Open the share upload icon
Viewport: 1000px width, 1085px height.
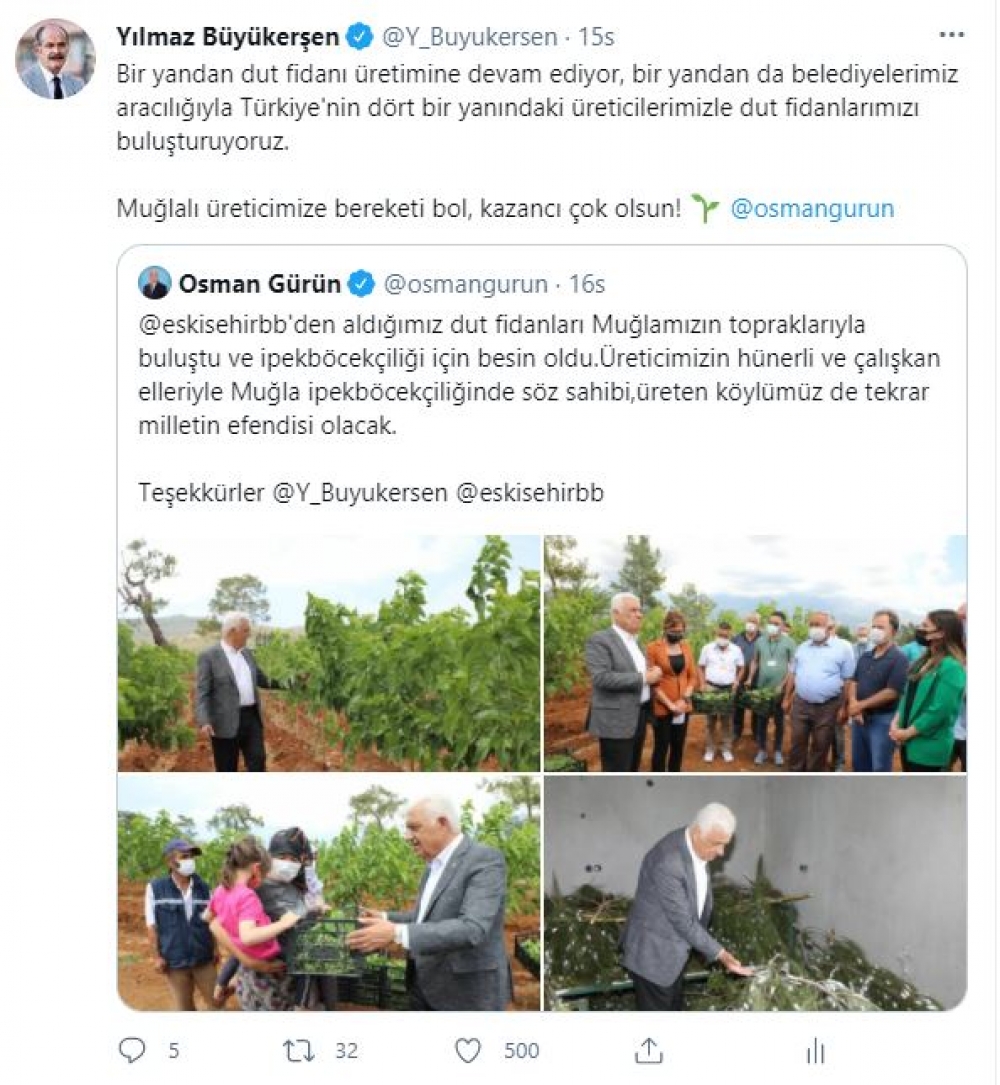point(648,1050)
